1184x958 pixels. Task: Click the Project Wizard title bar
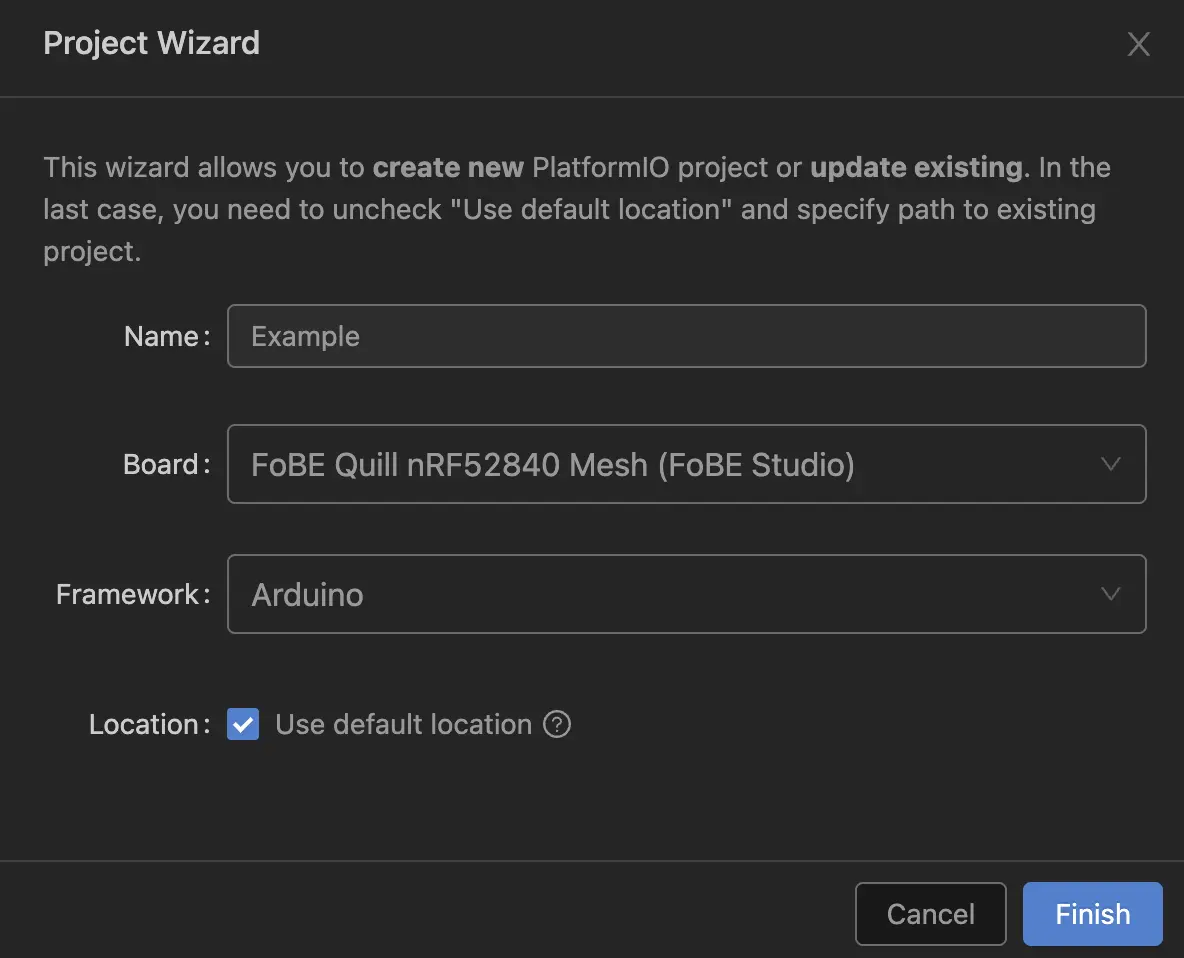pos(151,43)
